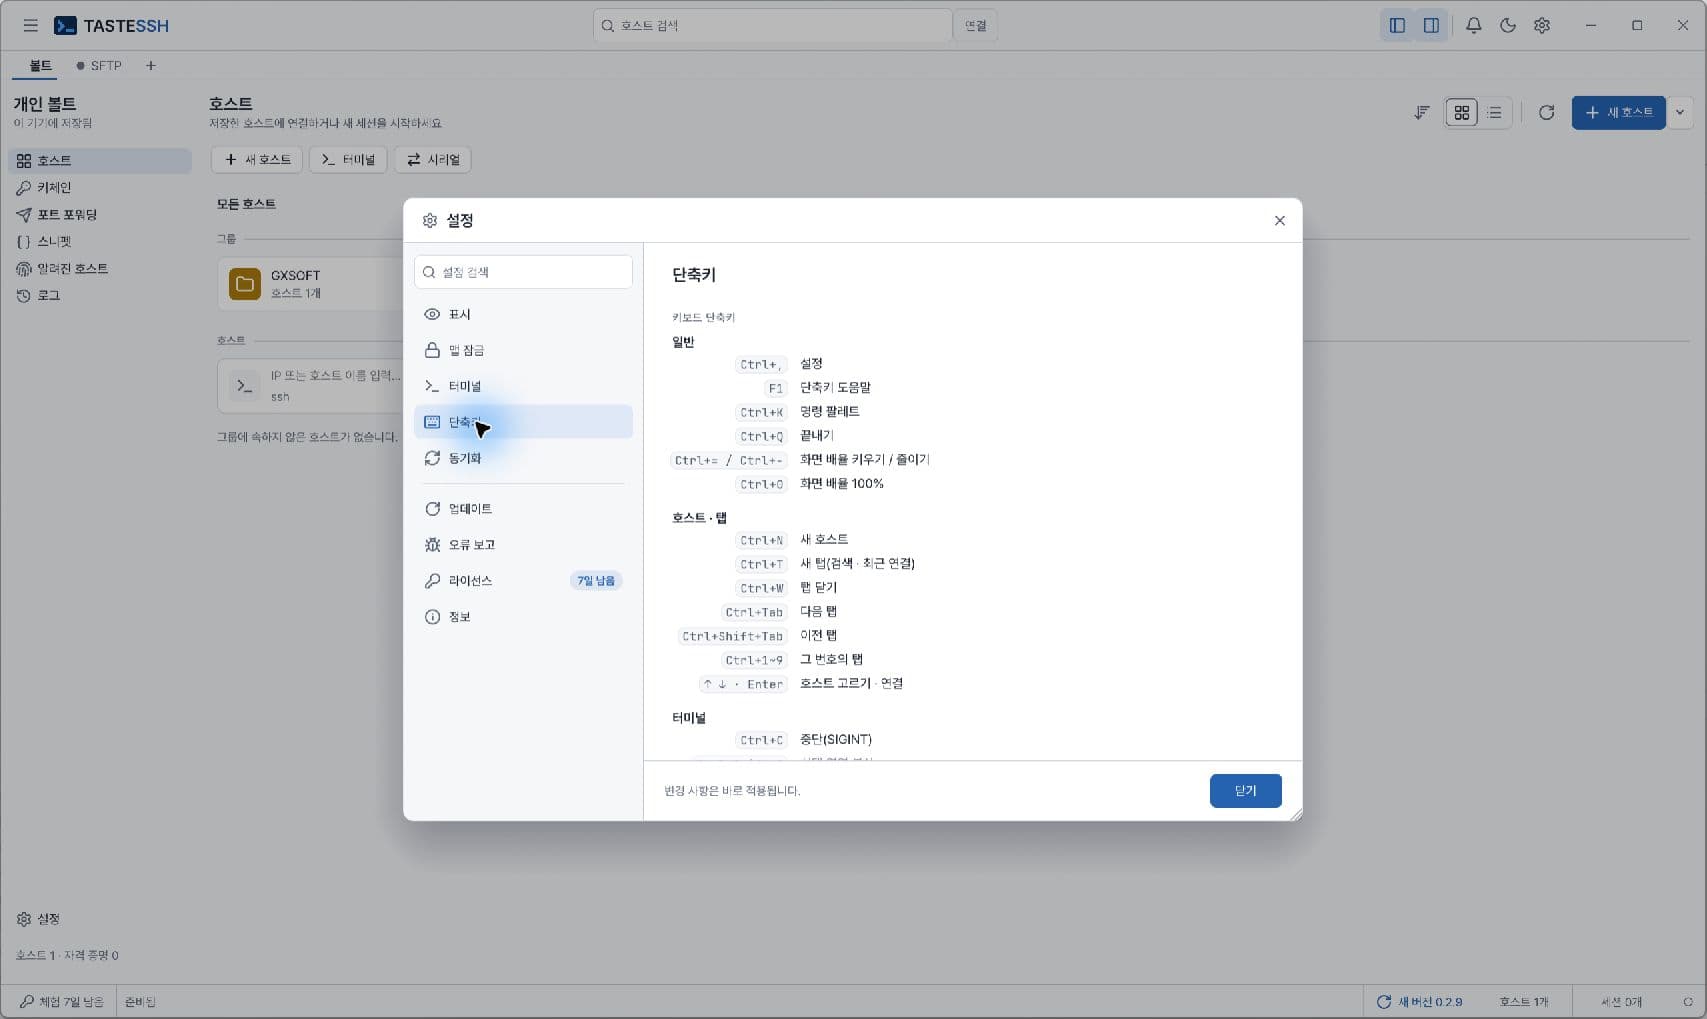Switch to list view of hosts
The width and height of the screenshot is (1707, 1019).
[x=1494, y=113]
